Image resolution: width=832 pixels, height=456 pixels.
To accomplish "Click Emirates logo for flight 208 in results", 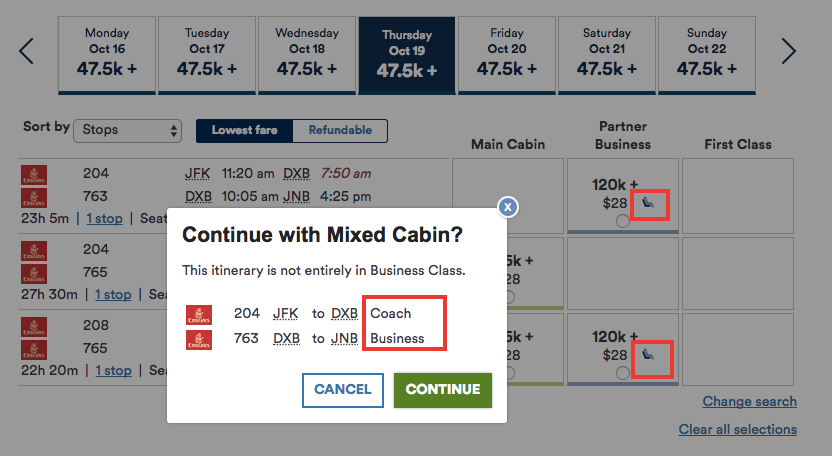I will tap(34, 326).
